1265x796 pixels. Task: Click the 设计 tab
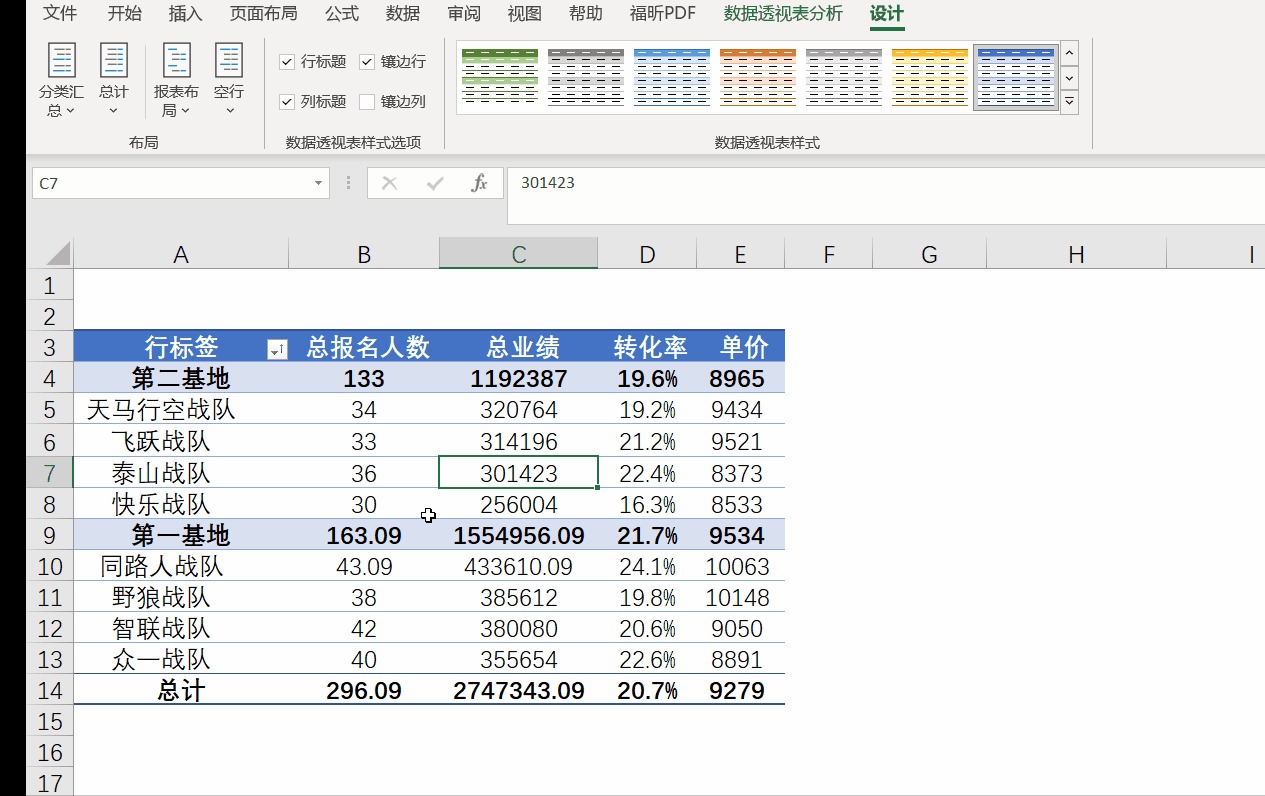coord(886,13)
